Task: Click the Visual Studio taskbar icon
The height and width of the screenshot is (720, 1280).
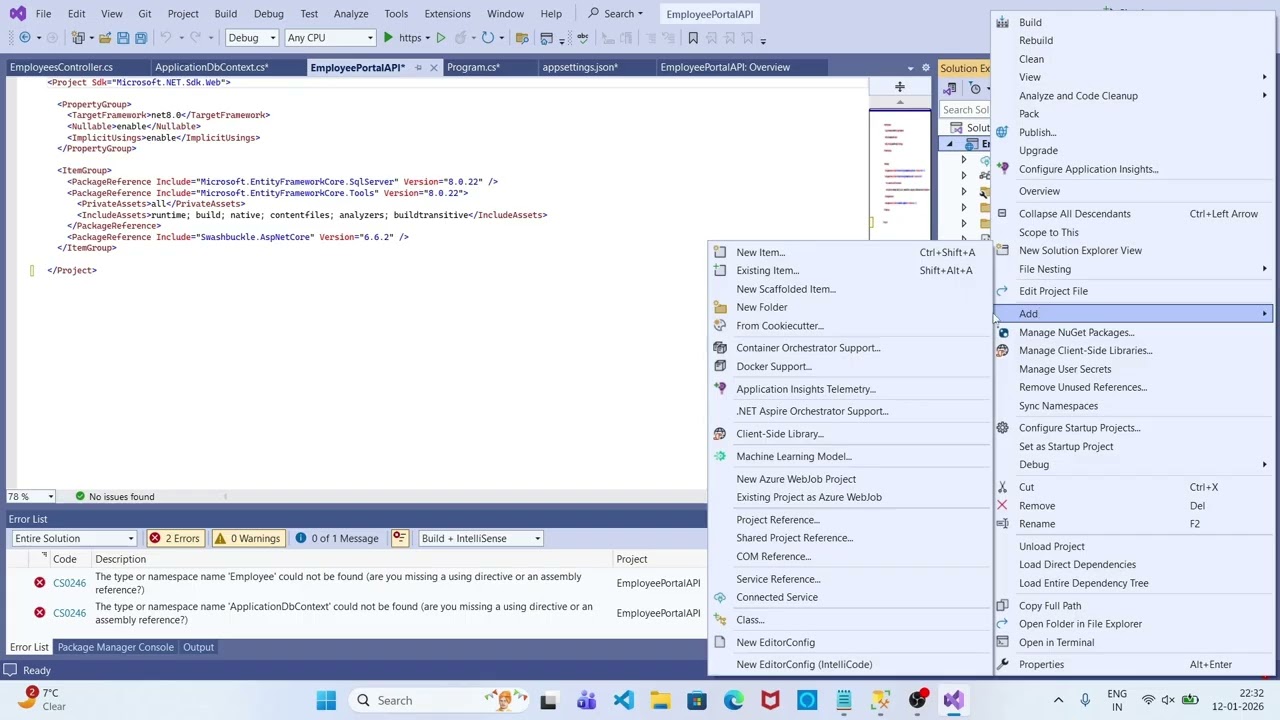Action: click(x=953, y=700)
